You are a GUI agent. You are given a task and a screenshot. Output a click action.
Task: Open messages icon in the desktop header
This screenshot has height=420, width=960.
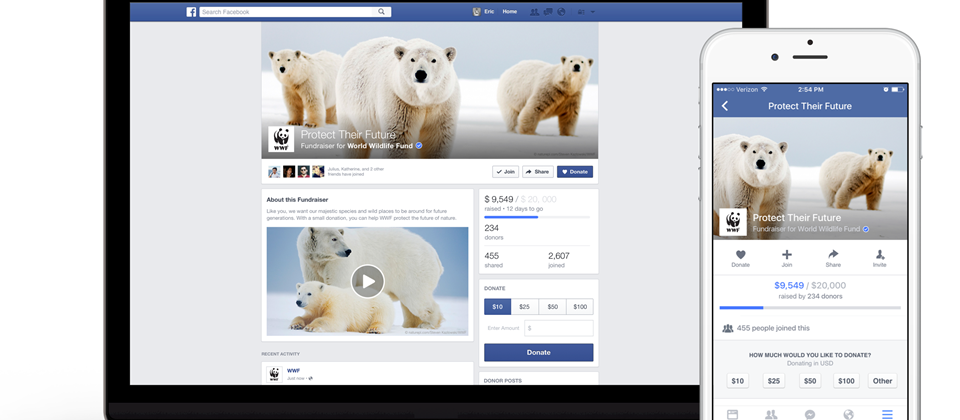pos(548,12)
